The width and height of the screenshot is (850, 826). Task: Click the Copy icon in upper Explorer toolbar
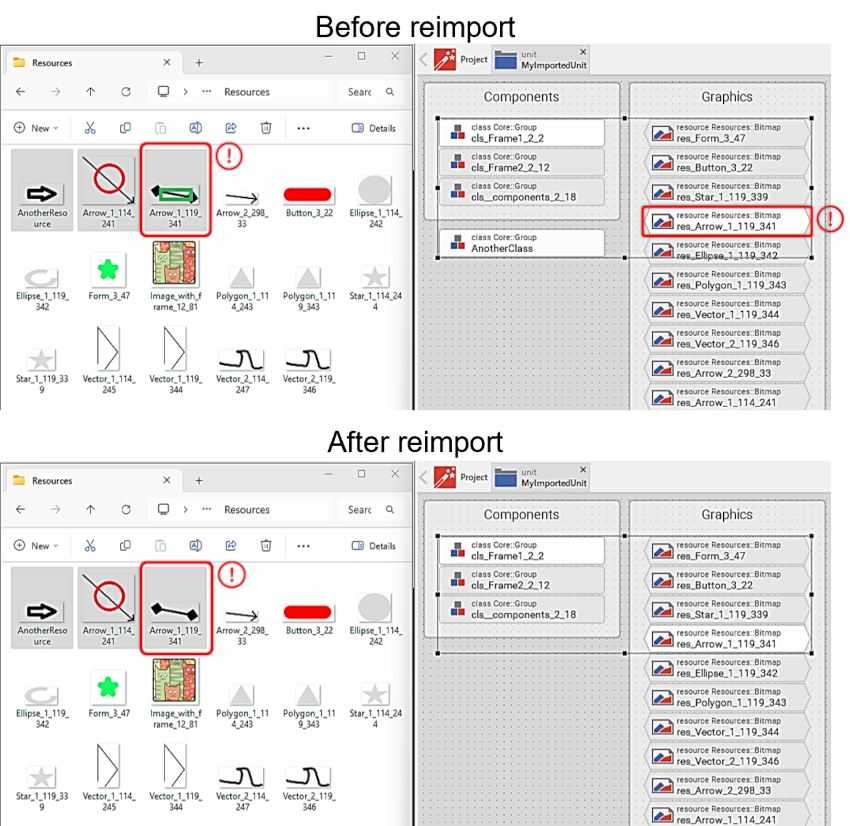[125, 128]
